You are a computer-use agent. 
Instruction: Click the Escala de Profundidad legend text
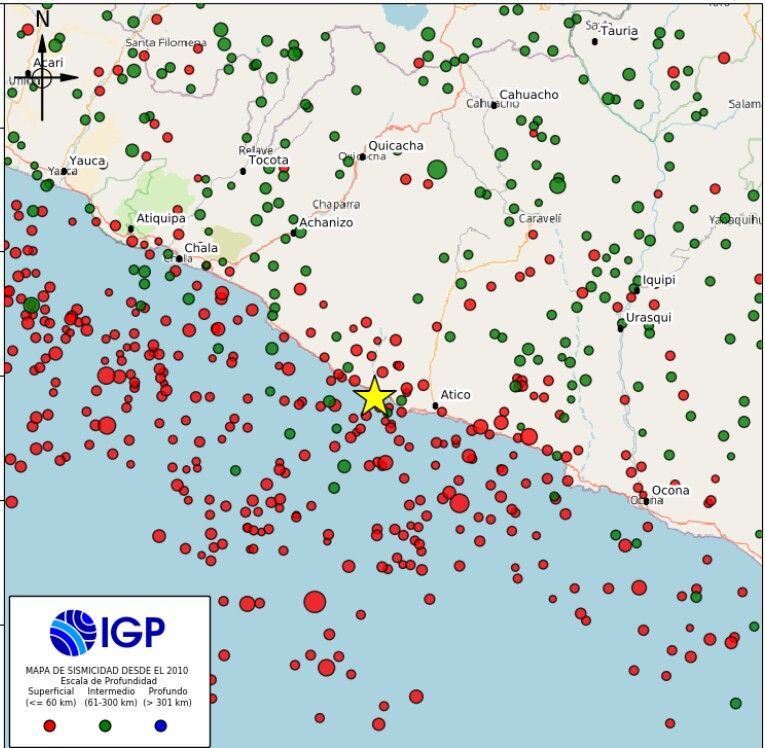108,681
